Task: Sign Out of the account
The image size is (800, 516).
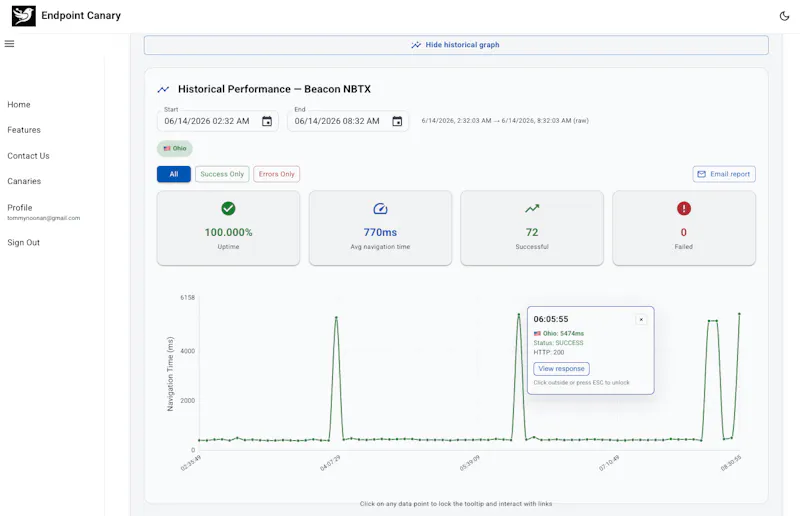Action: (x=23, y=242)
